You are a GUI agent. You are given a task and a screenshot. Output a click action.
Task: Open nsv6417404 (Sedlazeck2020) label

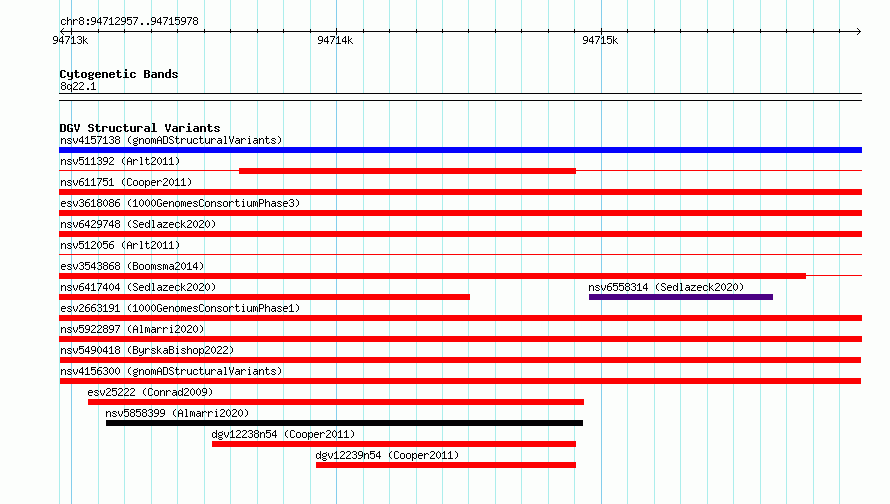[x=138, y=287]
